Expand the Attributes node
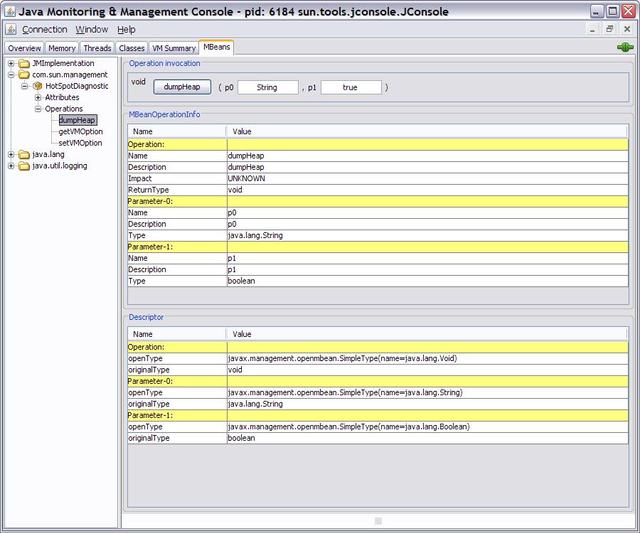640x533 pixels. pos(37,98)
